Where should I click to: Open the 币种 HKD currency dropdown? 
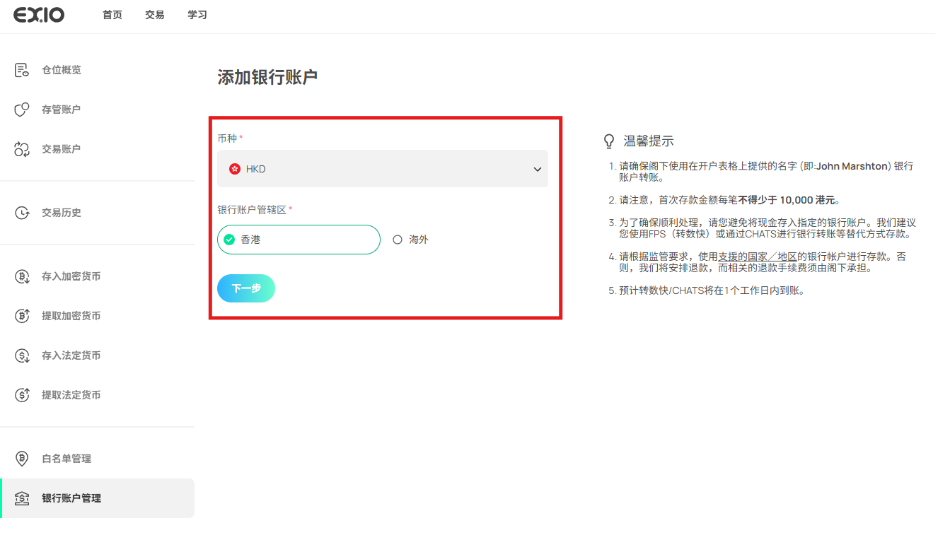382,169
